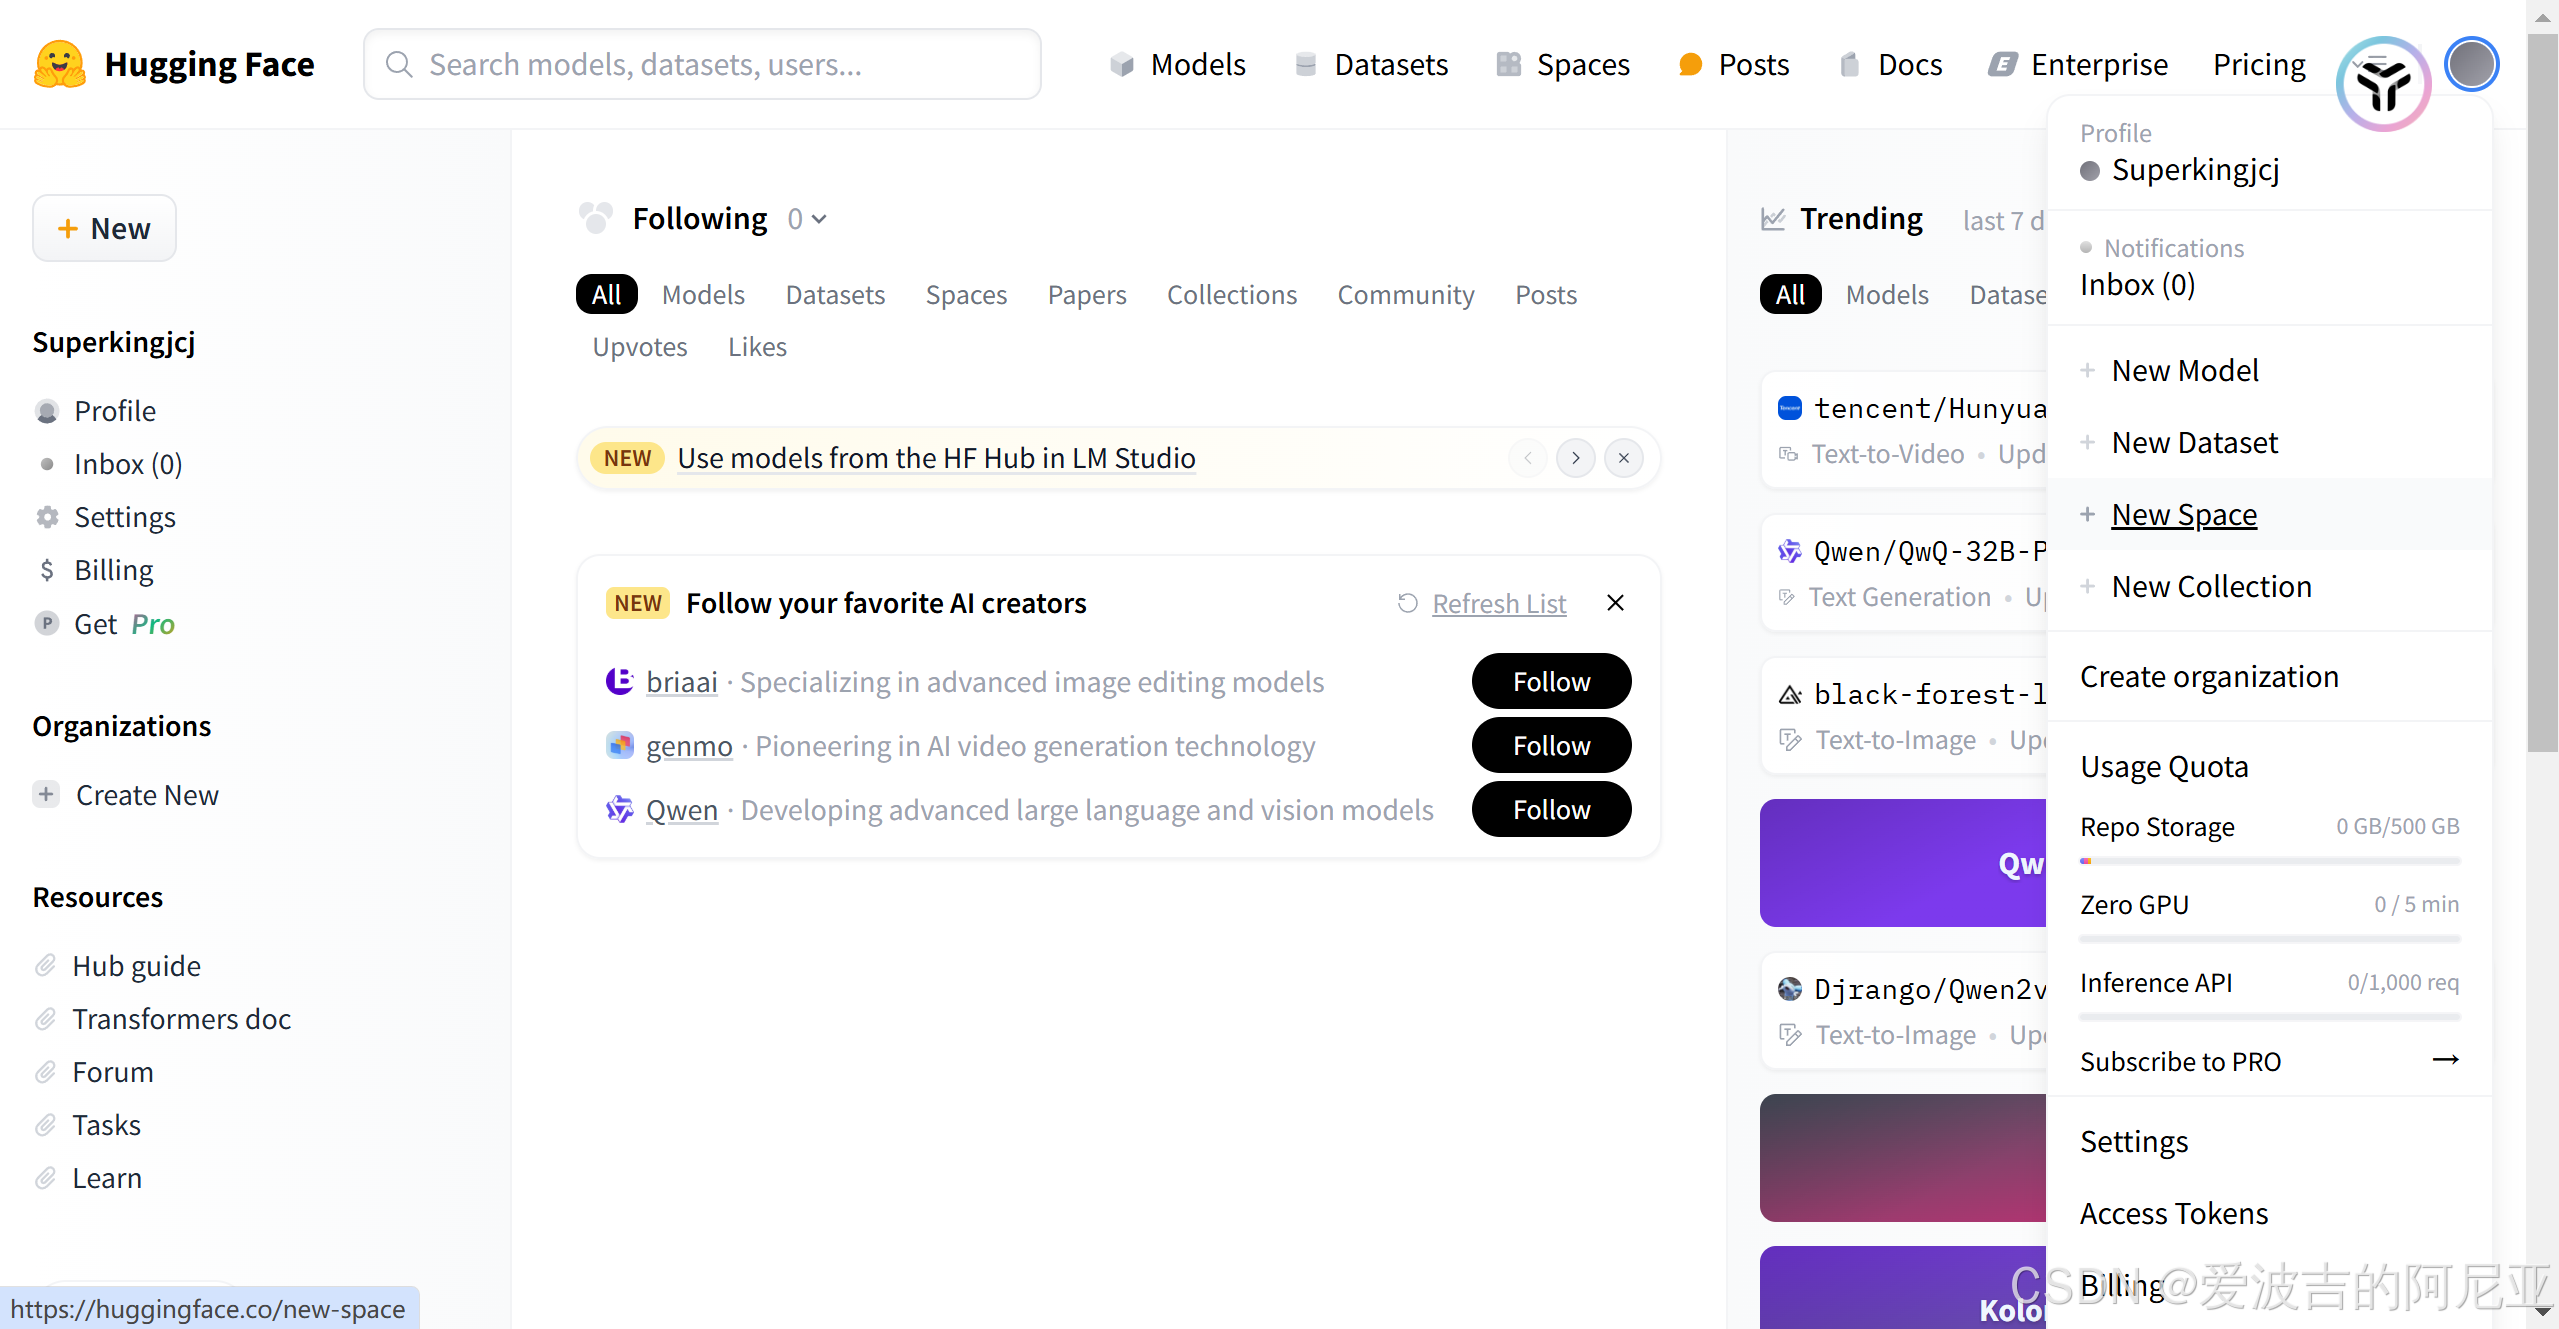The image size is (2559, 1329).
Task: Click the Refresh List circular arrow icon
Action: [1407, 603]
